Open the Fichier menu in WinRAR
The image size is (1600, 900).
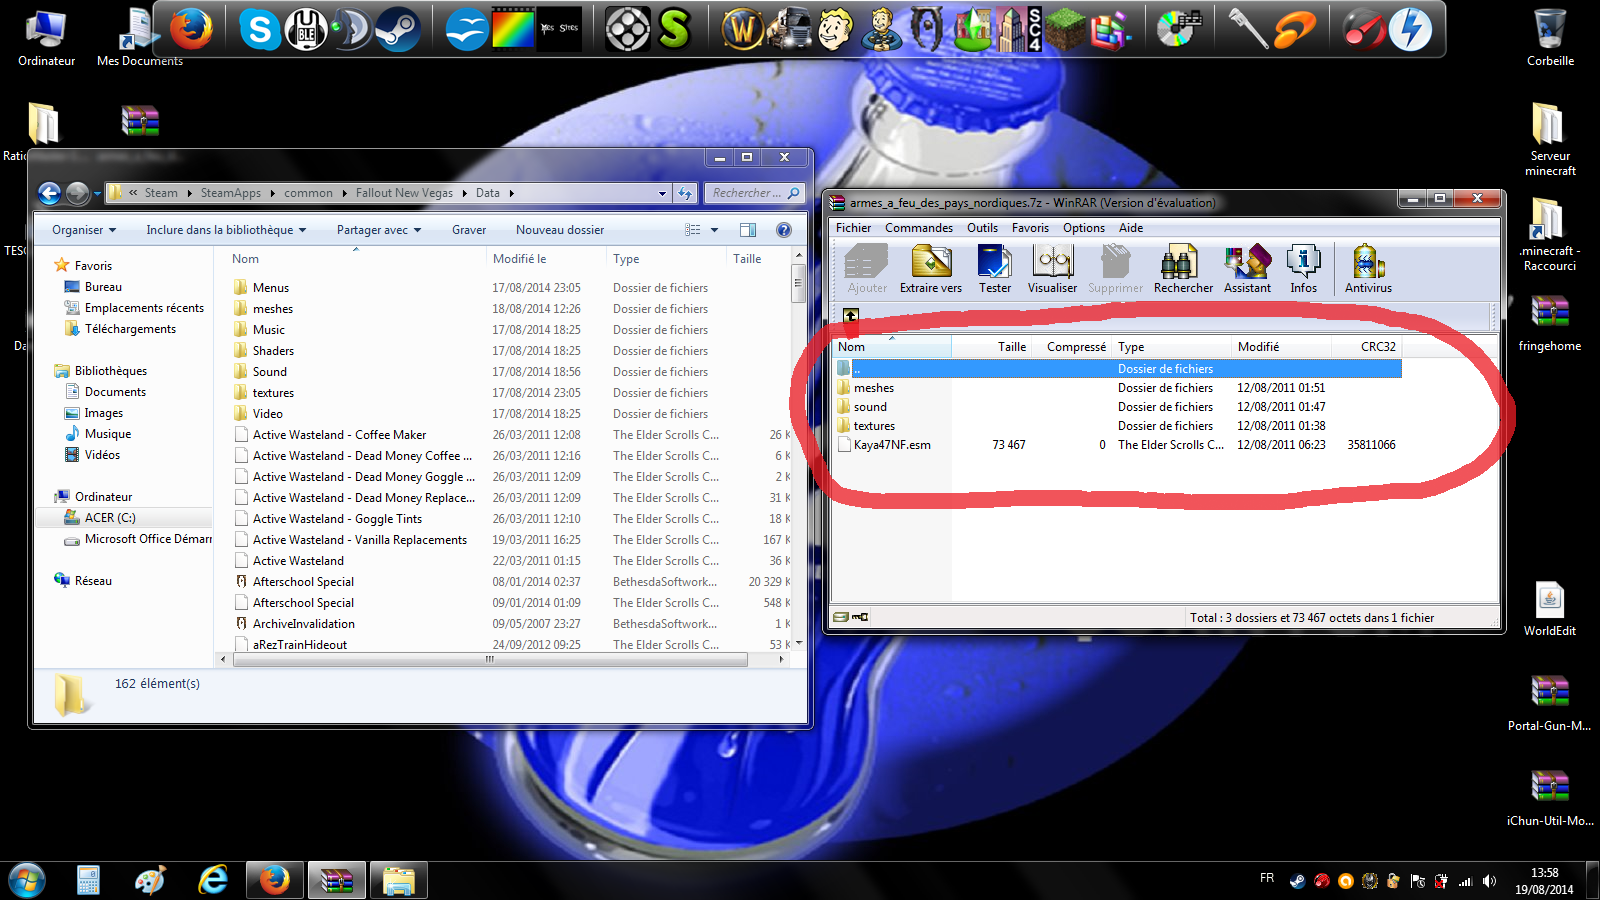tap(853, 228)
